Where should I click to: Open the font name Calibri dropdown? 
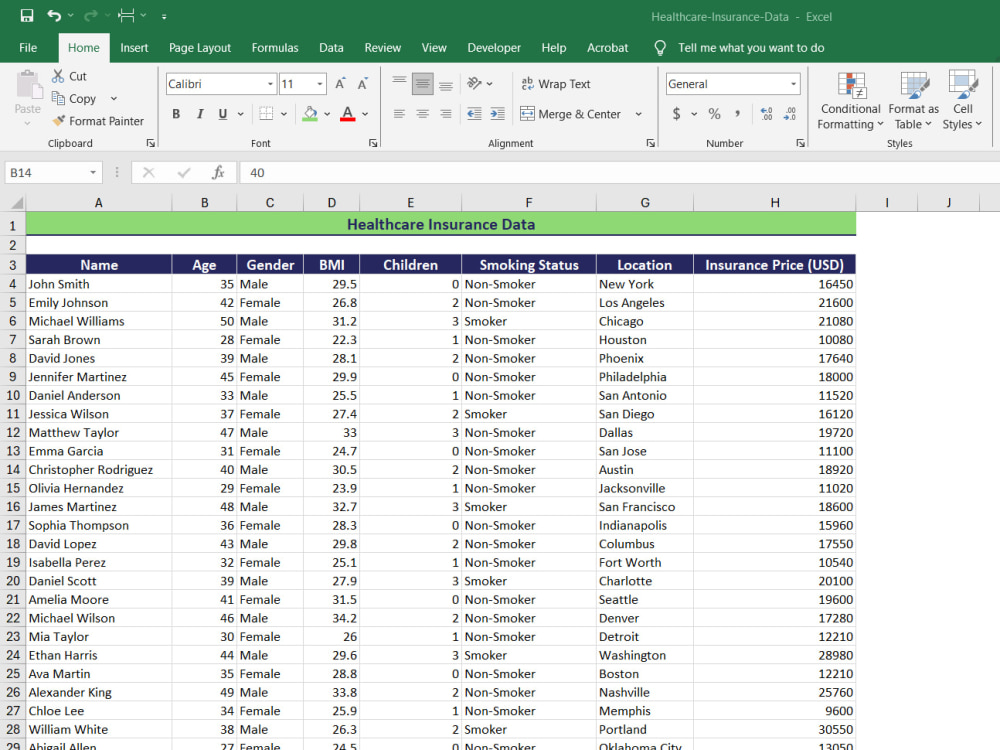(270, 84)
